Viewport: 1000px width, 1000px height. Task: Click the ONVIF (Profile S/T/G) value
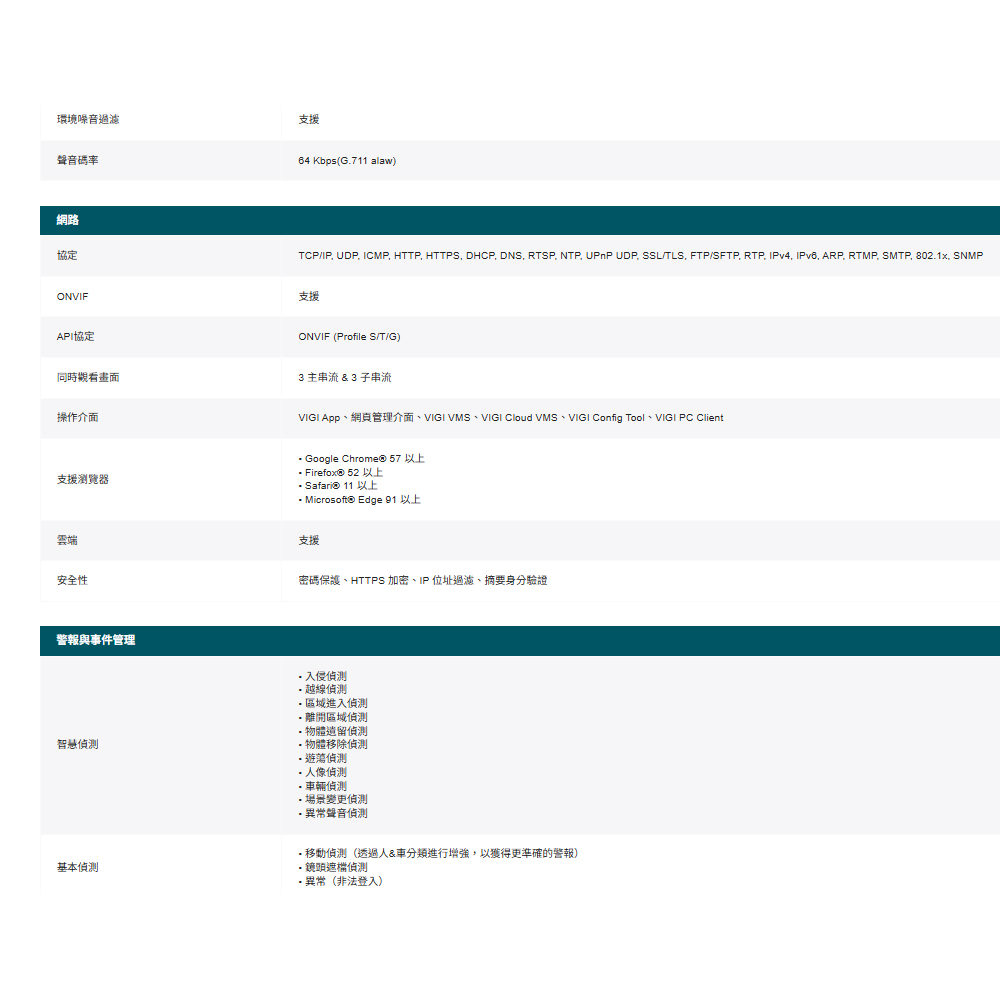(x=349, y=337)
